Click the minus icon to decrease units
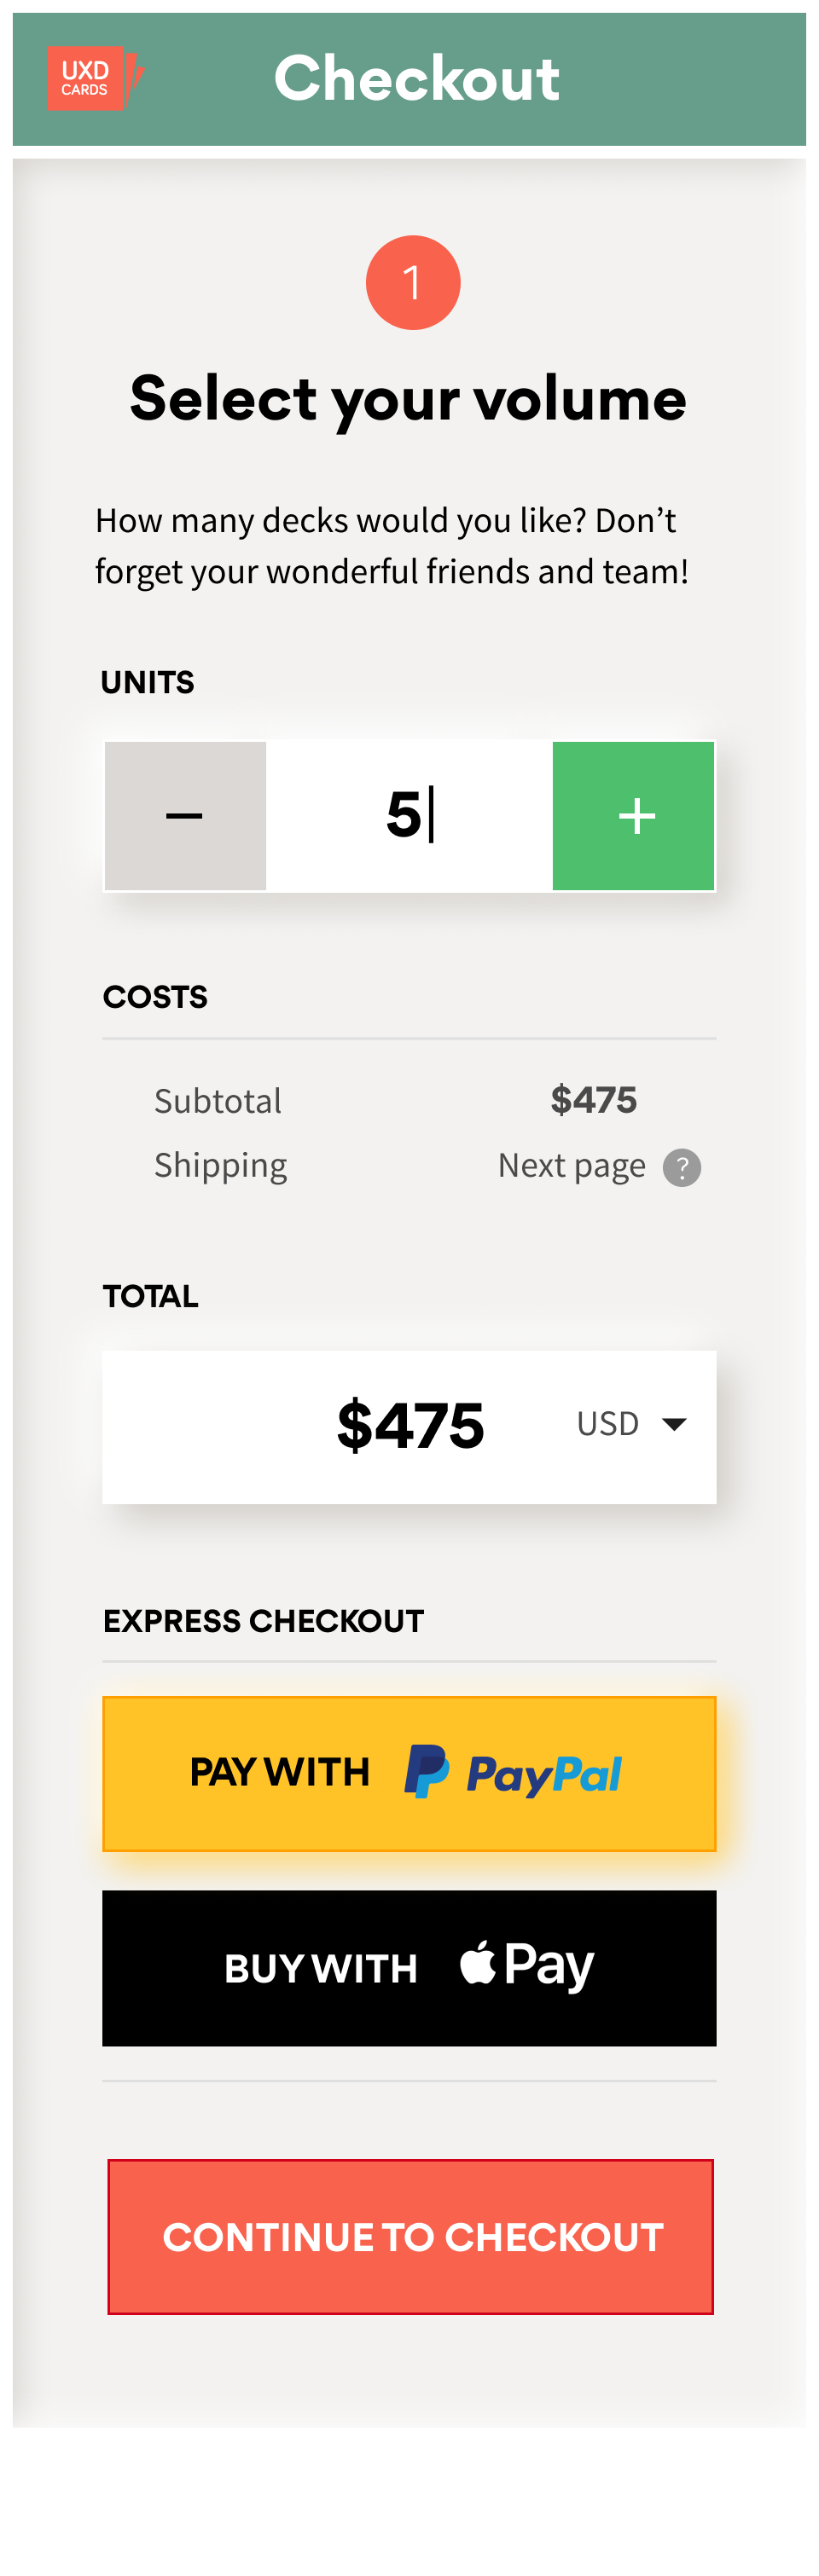Image resolution: width=819 pixels, height=2576 pixels. (x=185, y=815)
